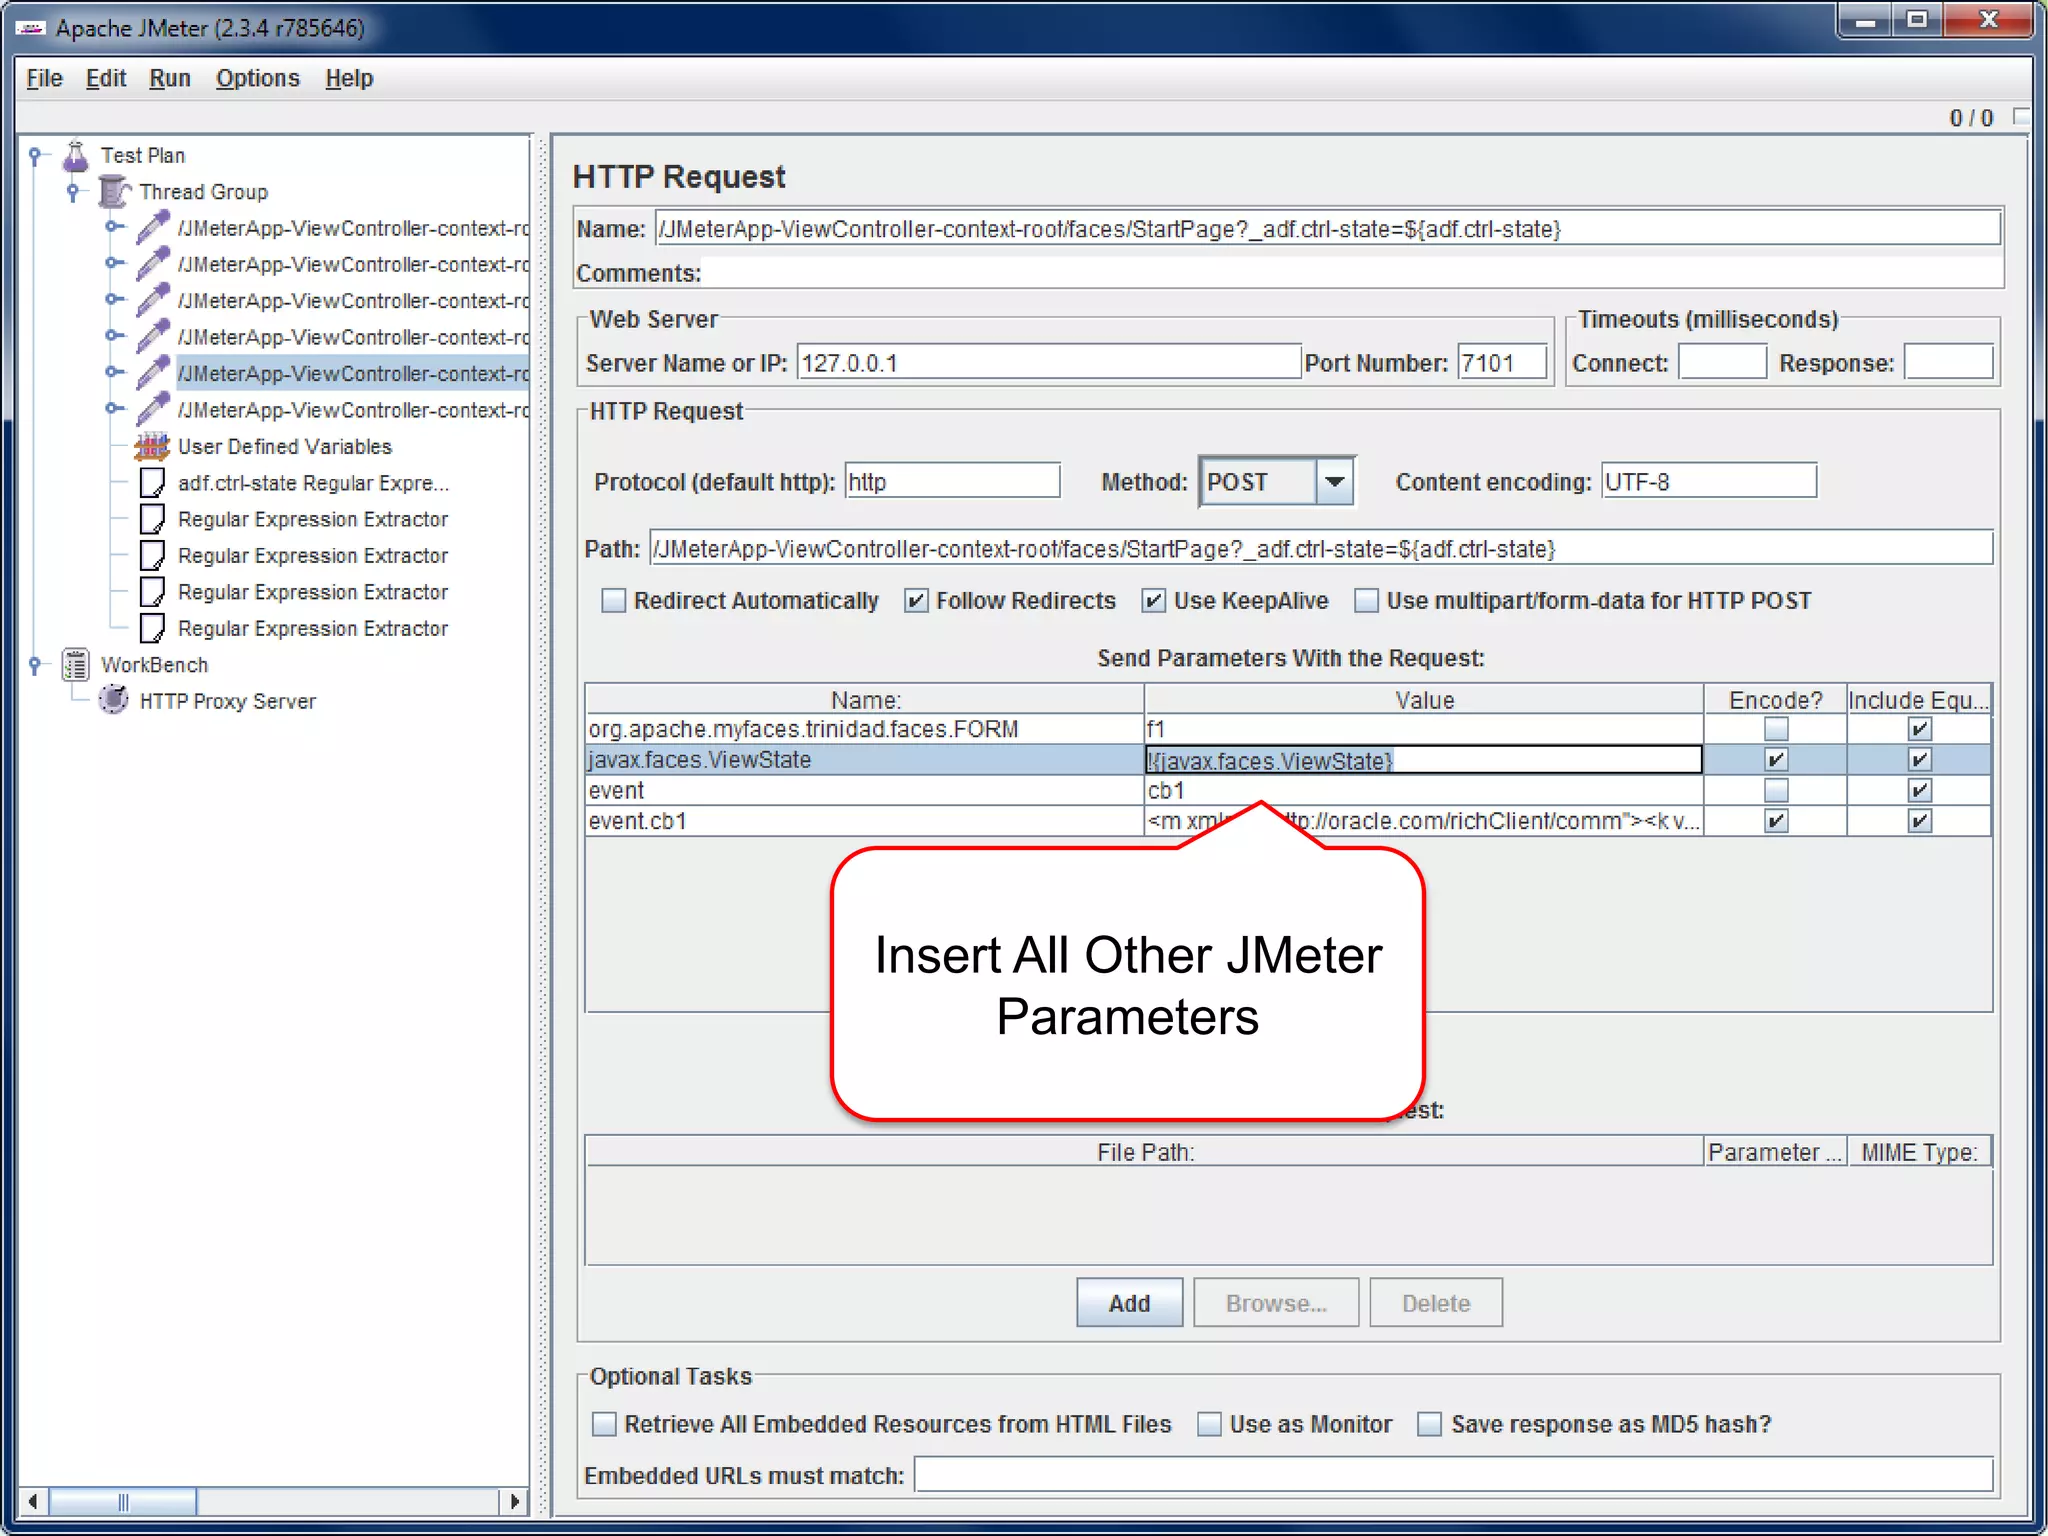Click the highlighted HTTP request pipette icon

(x=152, y=373)
